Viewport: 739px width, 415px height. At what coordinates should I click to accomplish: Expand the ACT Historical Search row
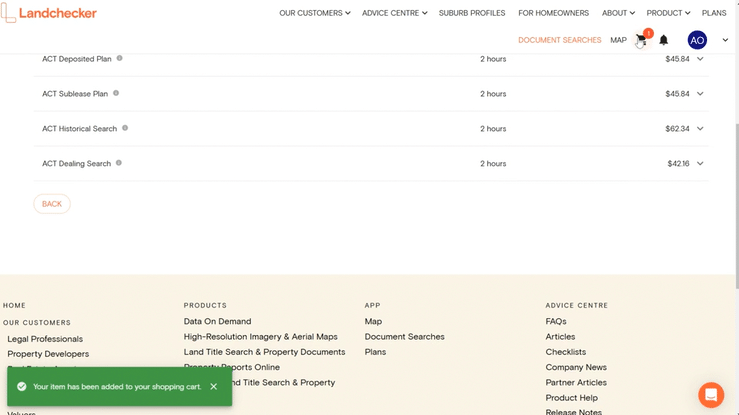pos(700,129)
